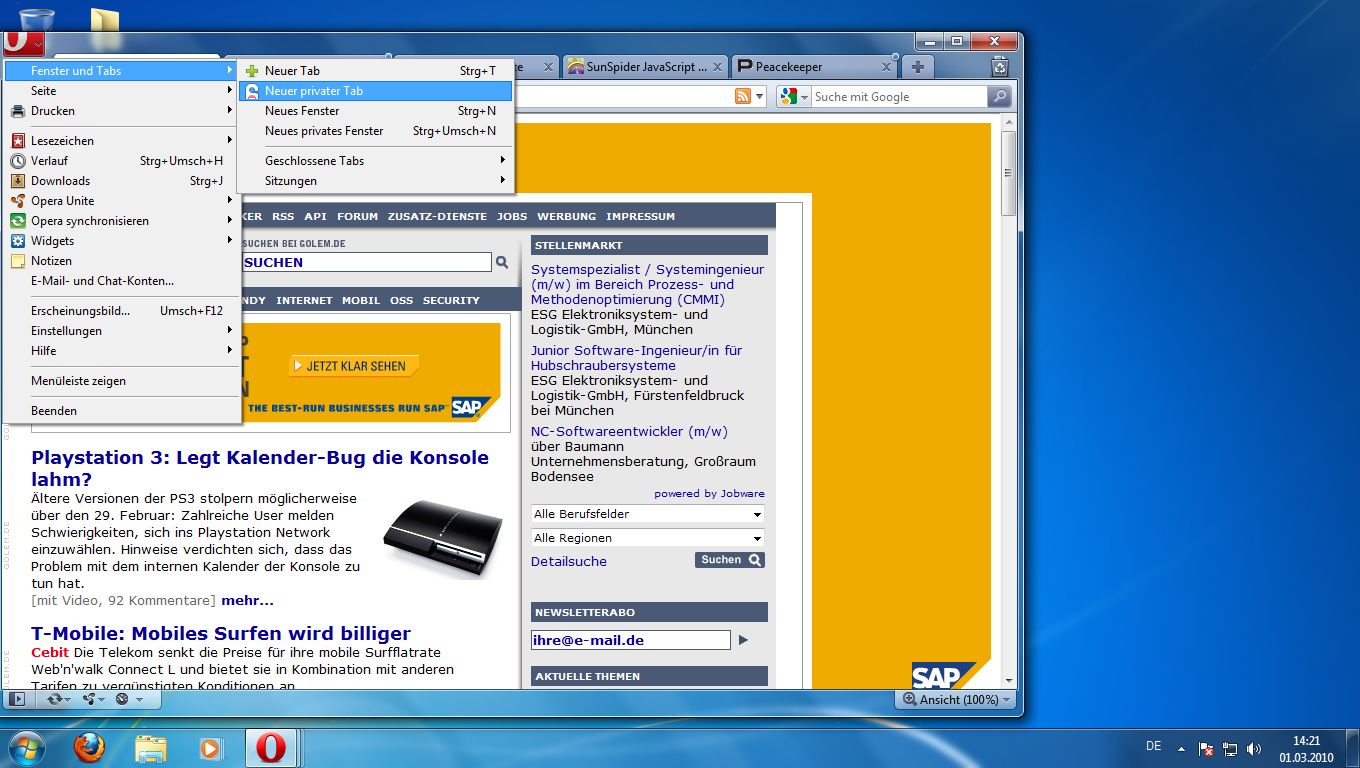Click the RSS feed icon in address bar
1360x768 pixels.
click(743, 97)
